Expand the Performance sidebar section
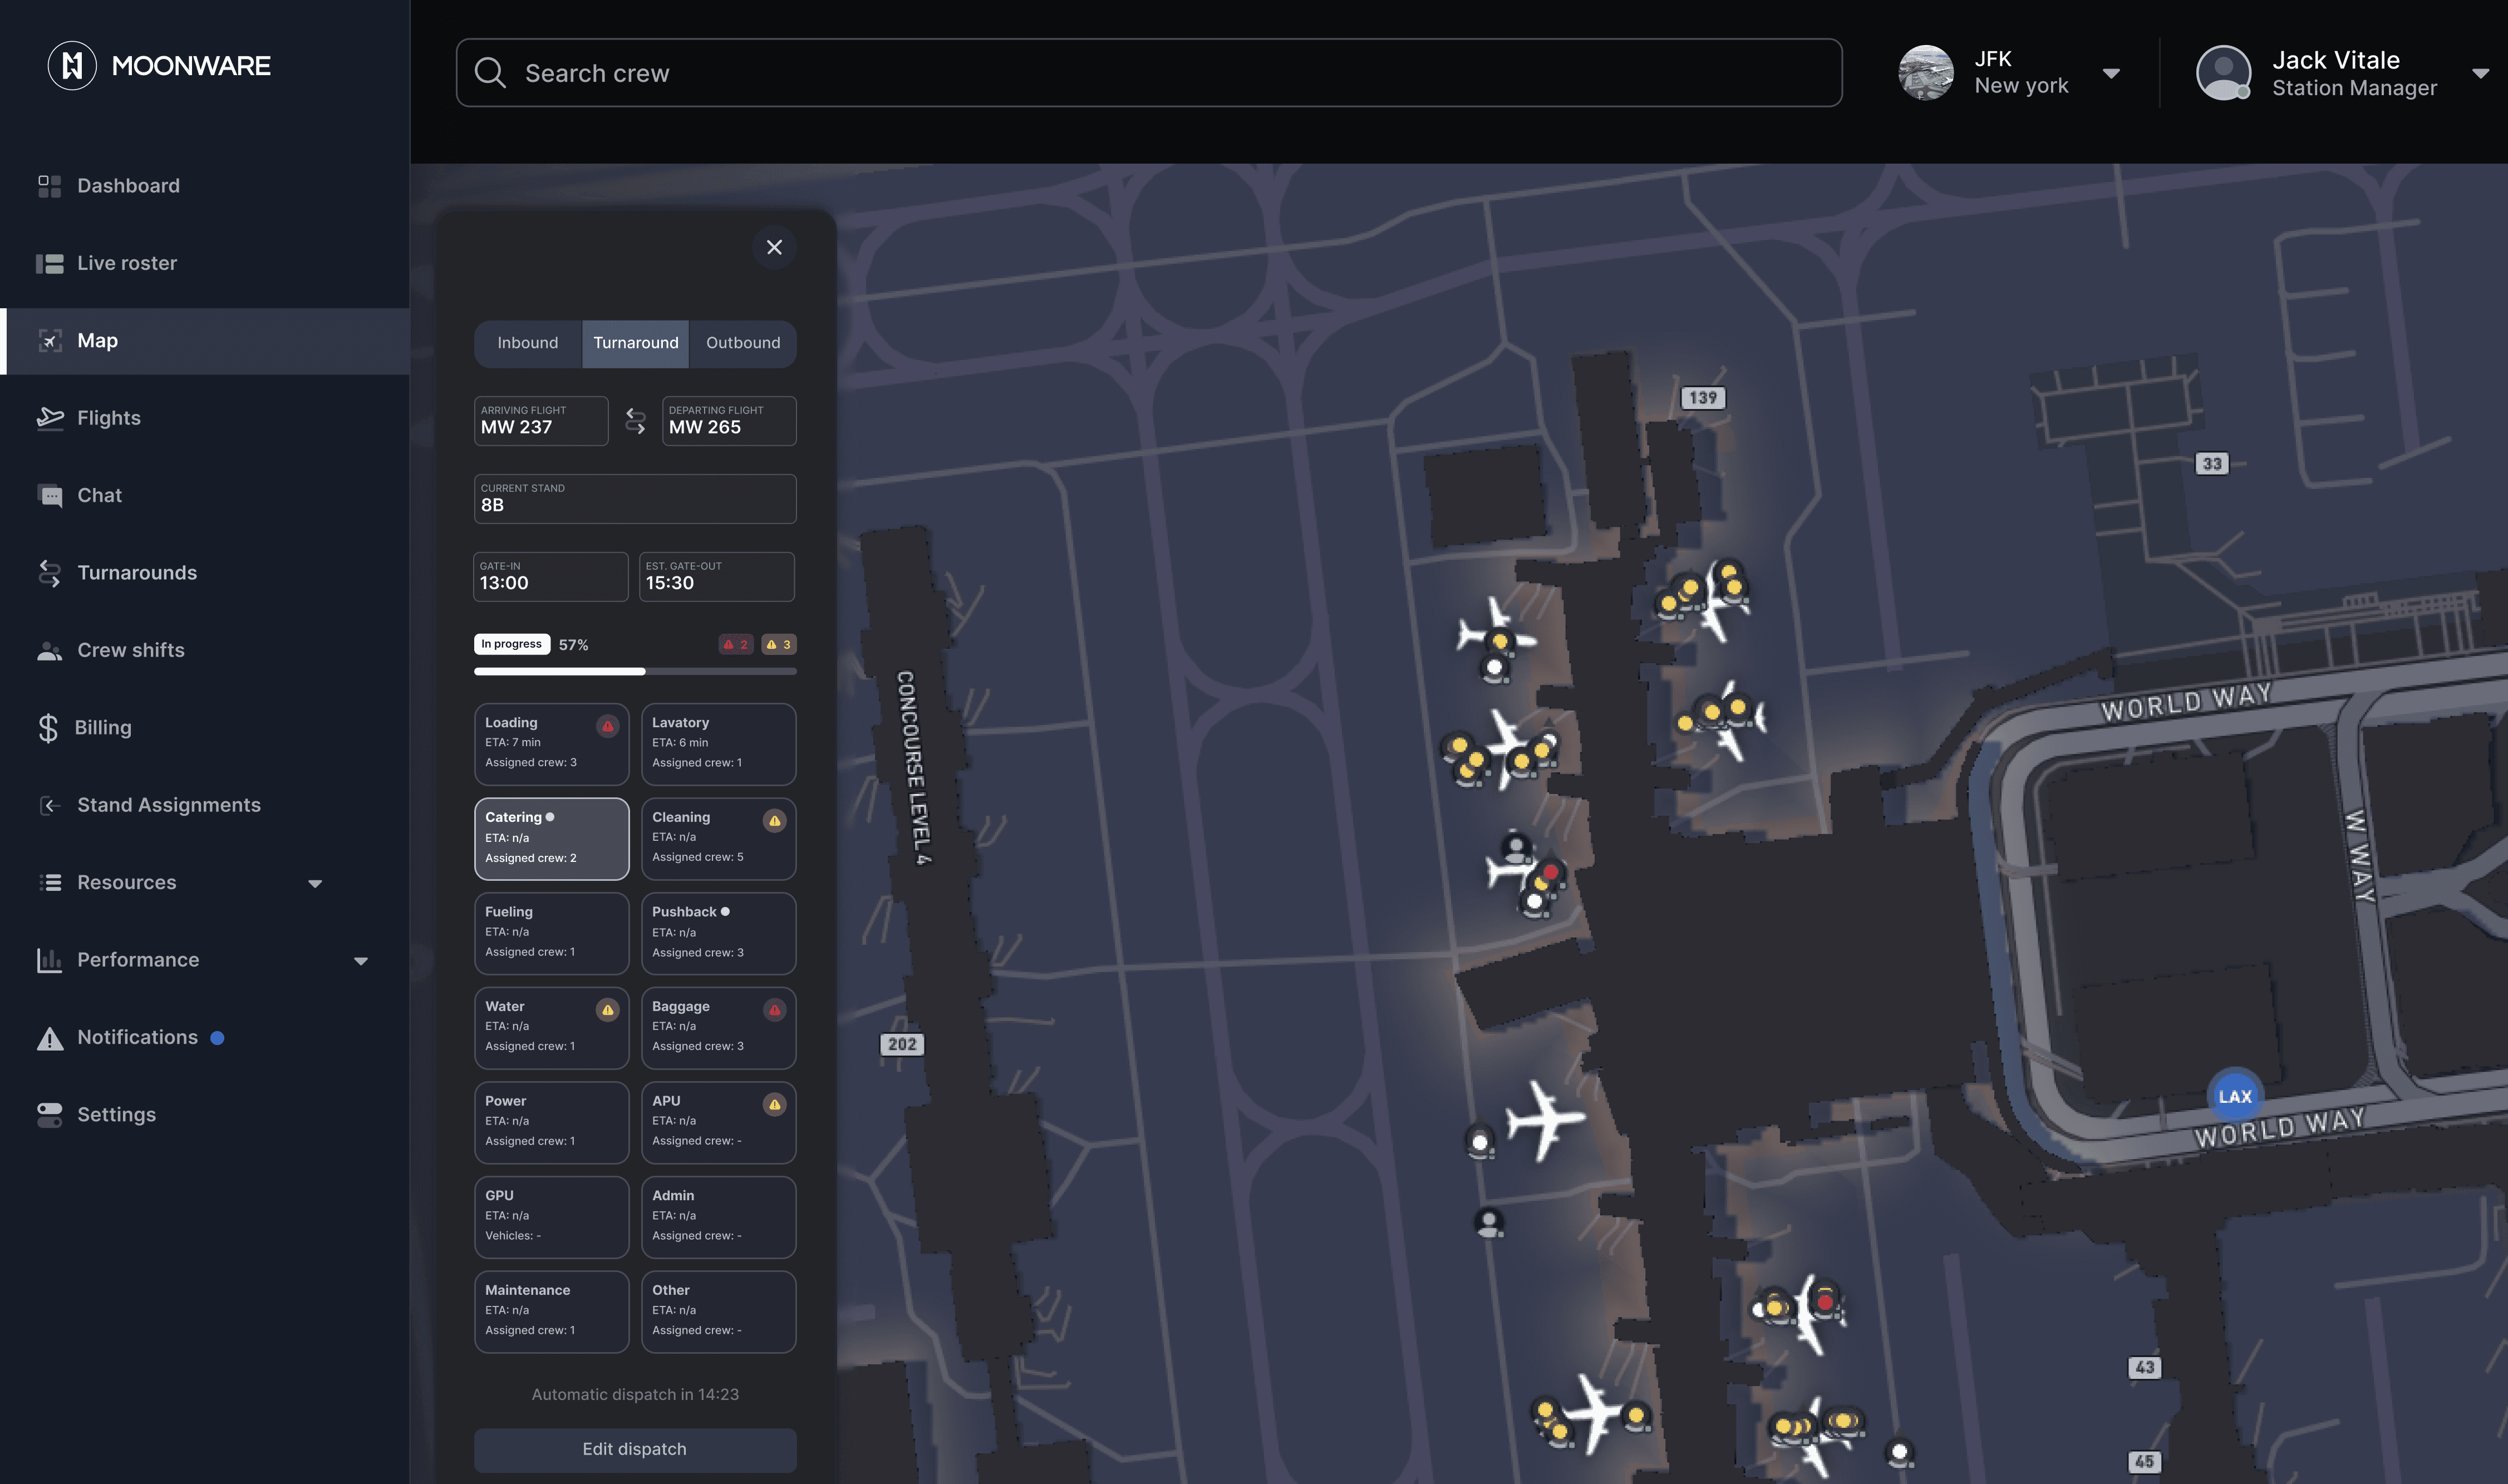 pos(360,961)
